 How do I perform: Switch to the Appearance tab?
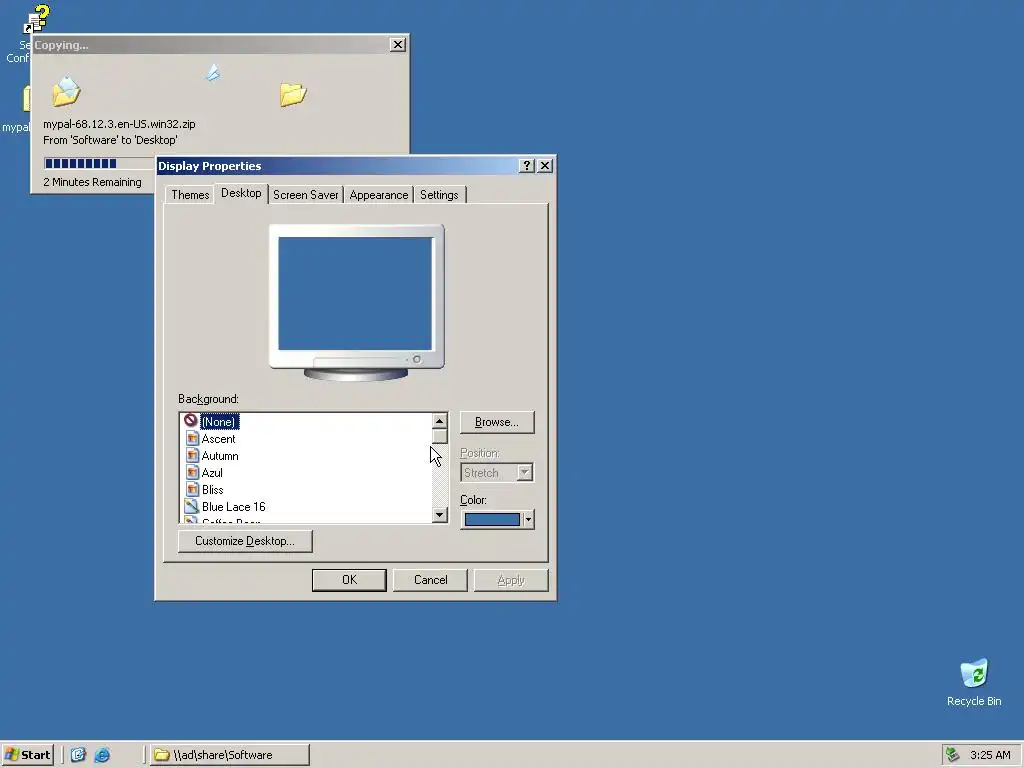pos(379,195)
